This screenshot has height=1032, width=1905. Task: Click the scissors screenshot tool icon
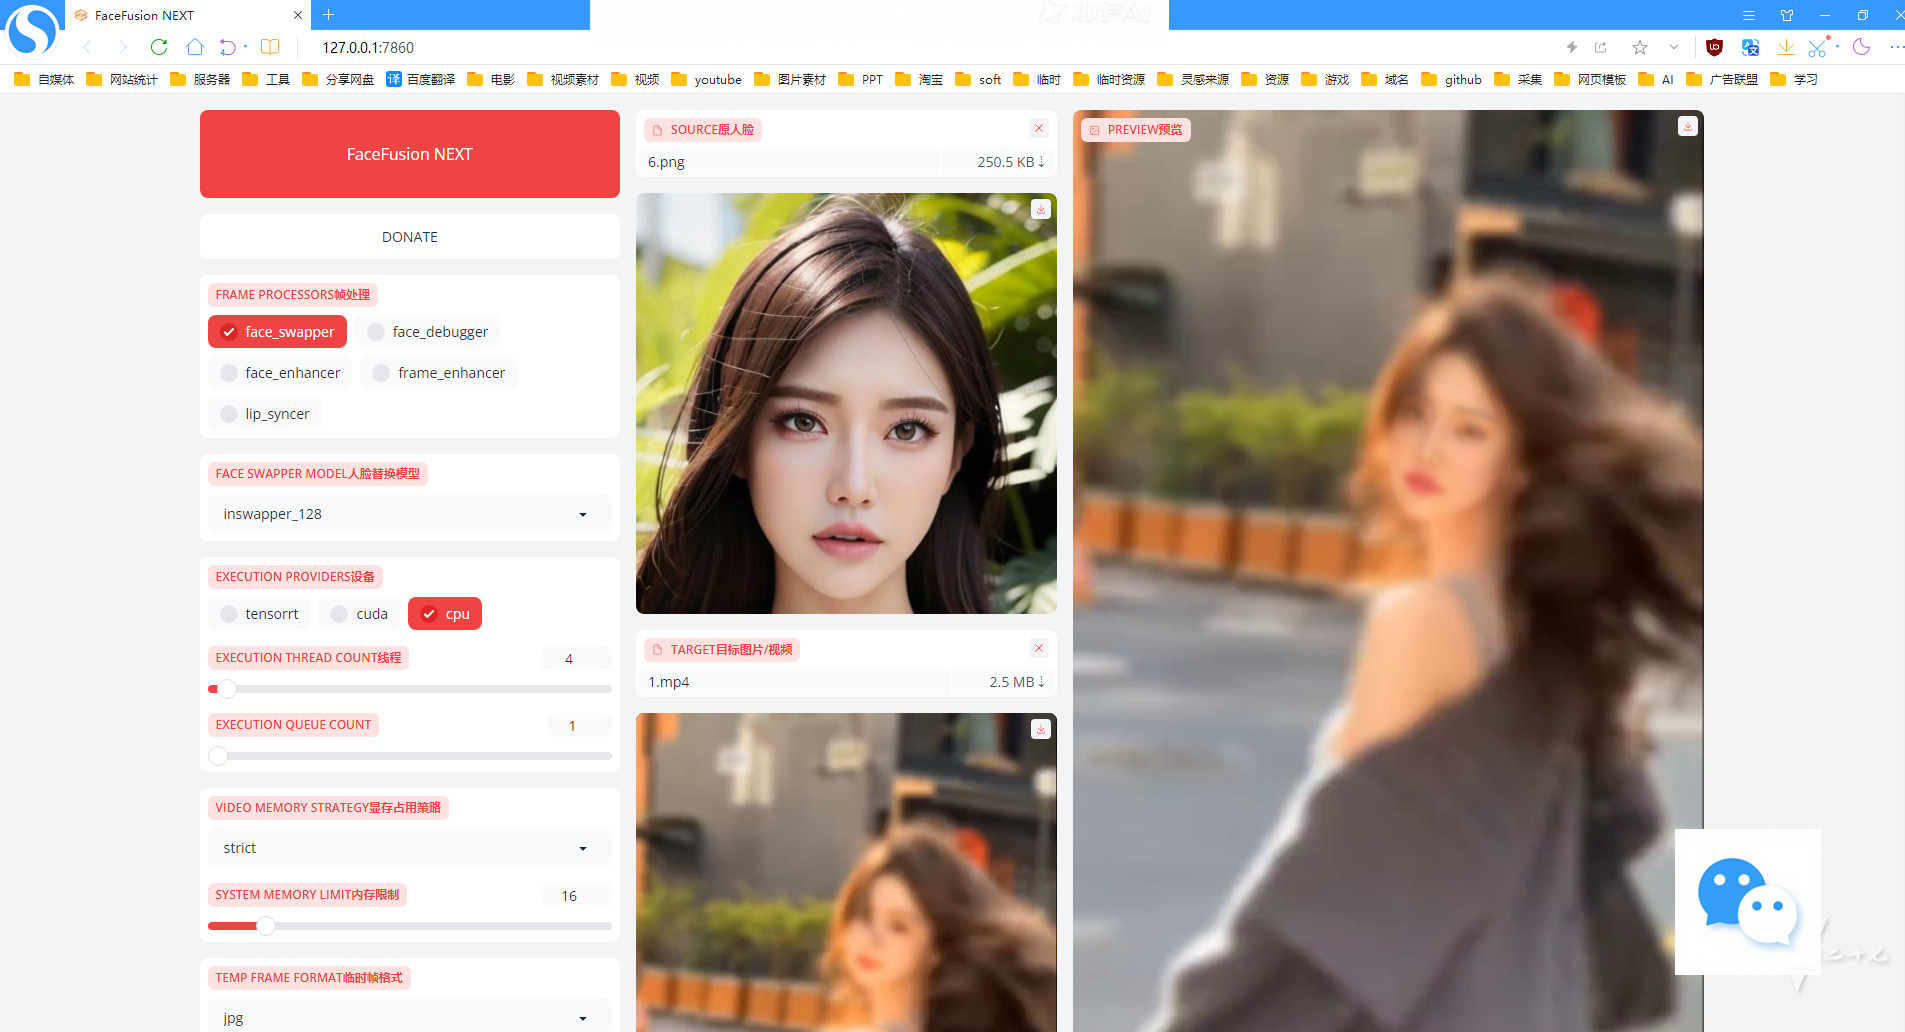(x=1818, y=47)
